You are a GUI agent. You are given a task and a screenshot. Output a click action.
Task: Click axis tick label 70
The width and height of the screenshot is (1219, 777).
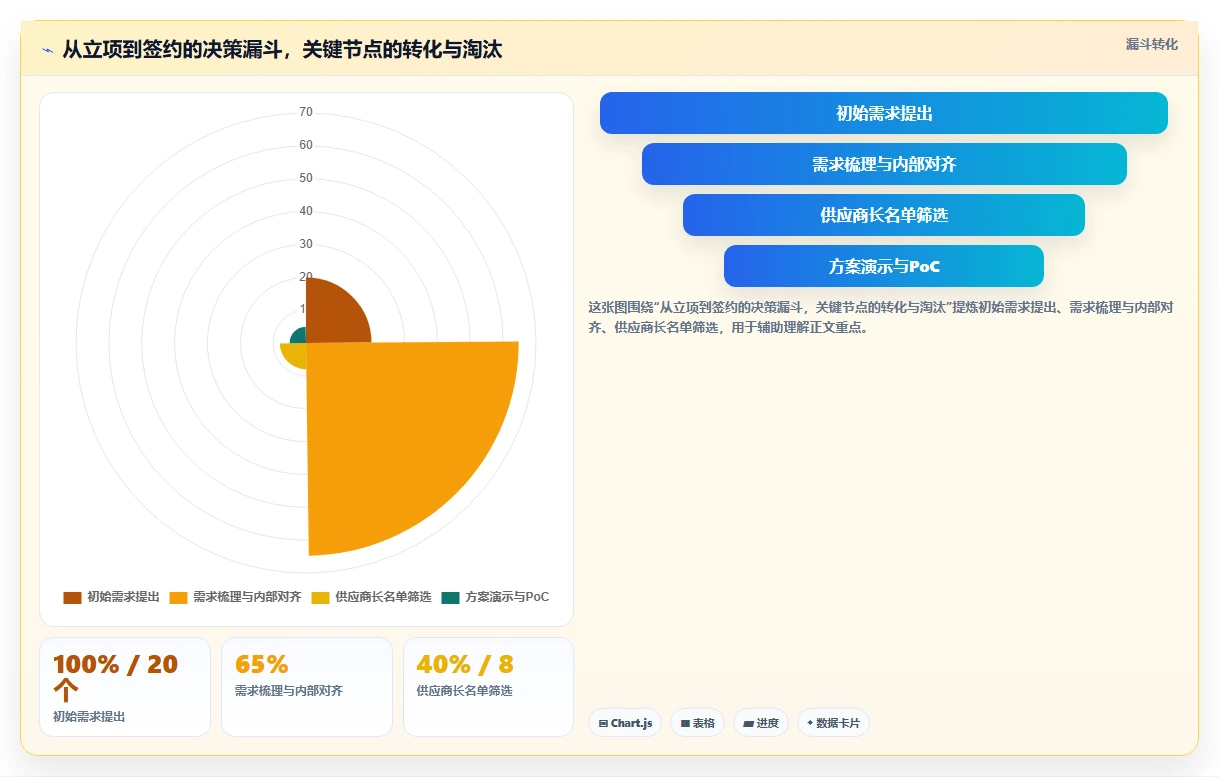(306, 112)
